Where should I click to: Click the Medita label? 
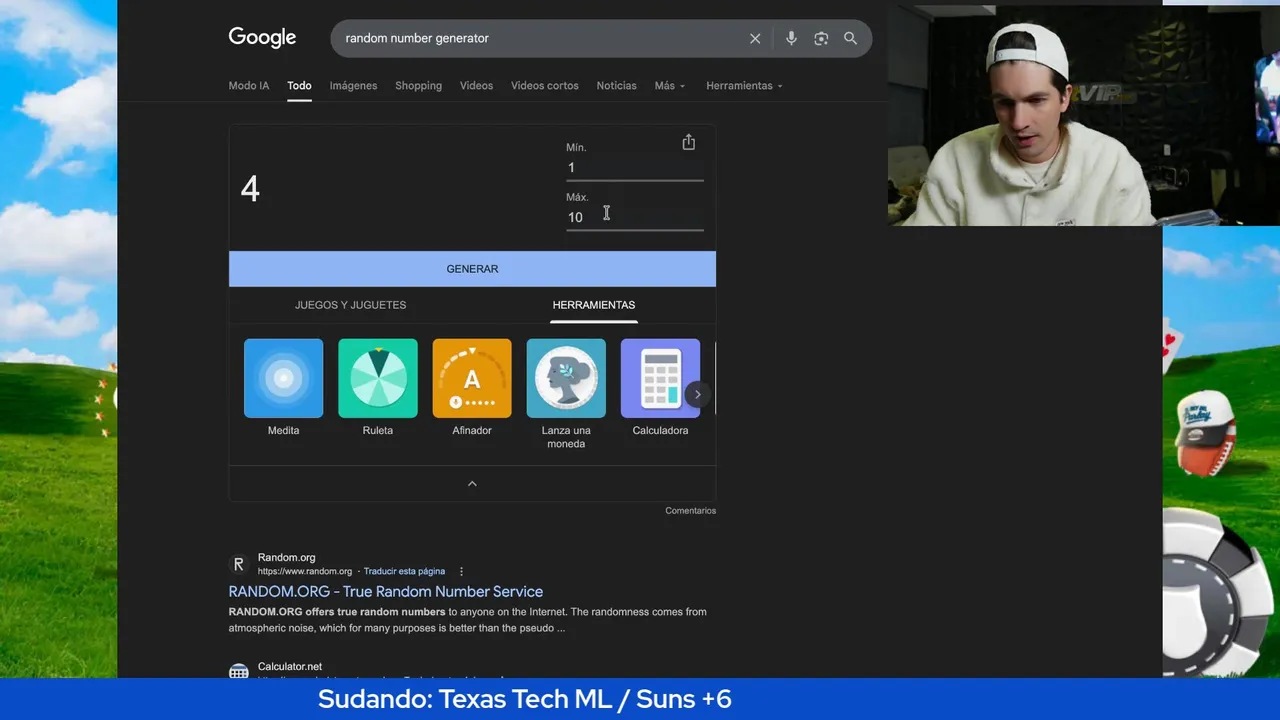click(283, 431)
